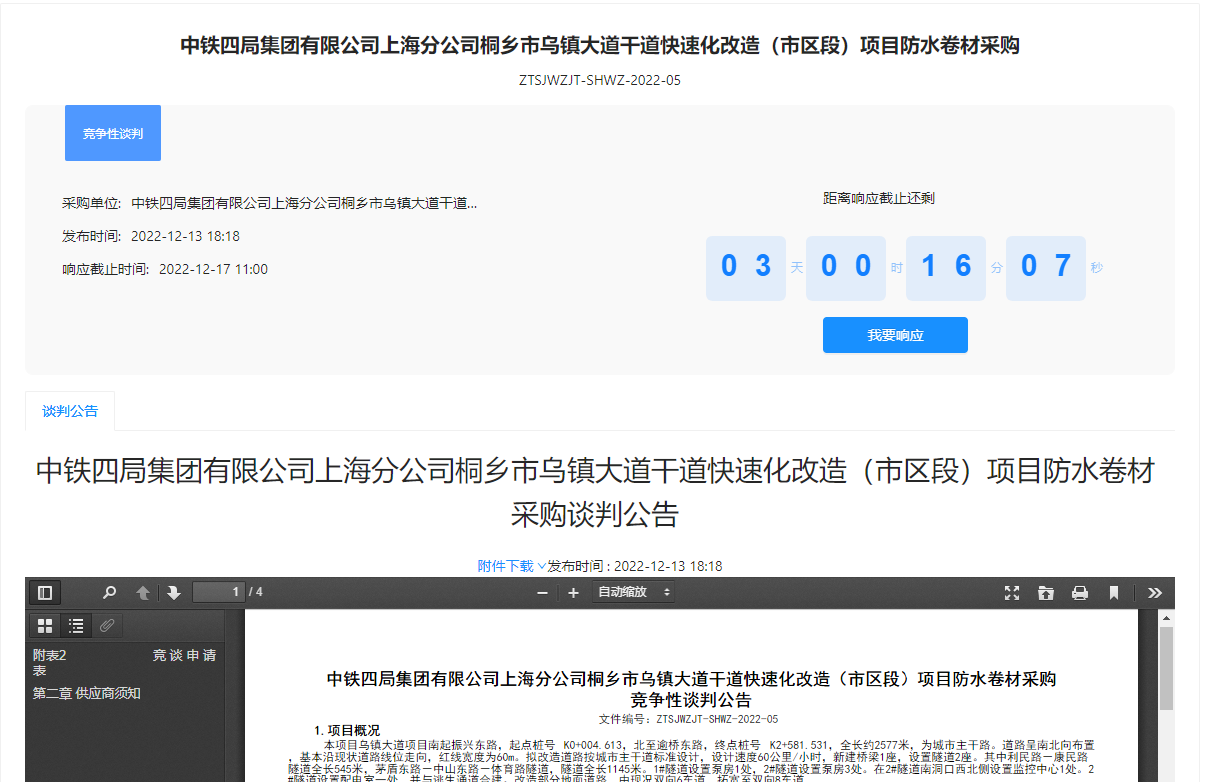
Task: Click the 距离响应截止还剩 label
Action: pyautogui.click(x=879, y=199)
